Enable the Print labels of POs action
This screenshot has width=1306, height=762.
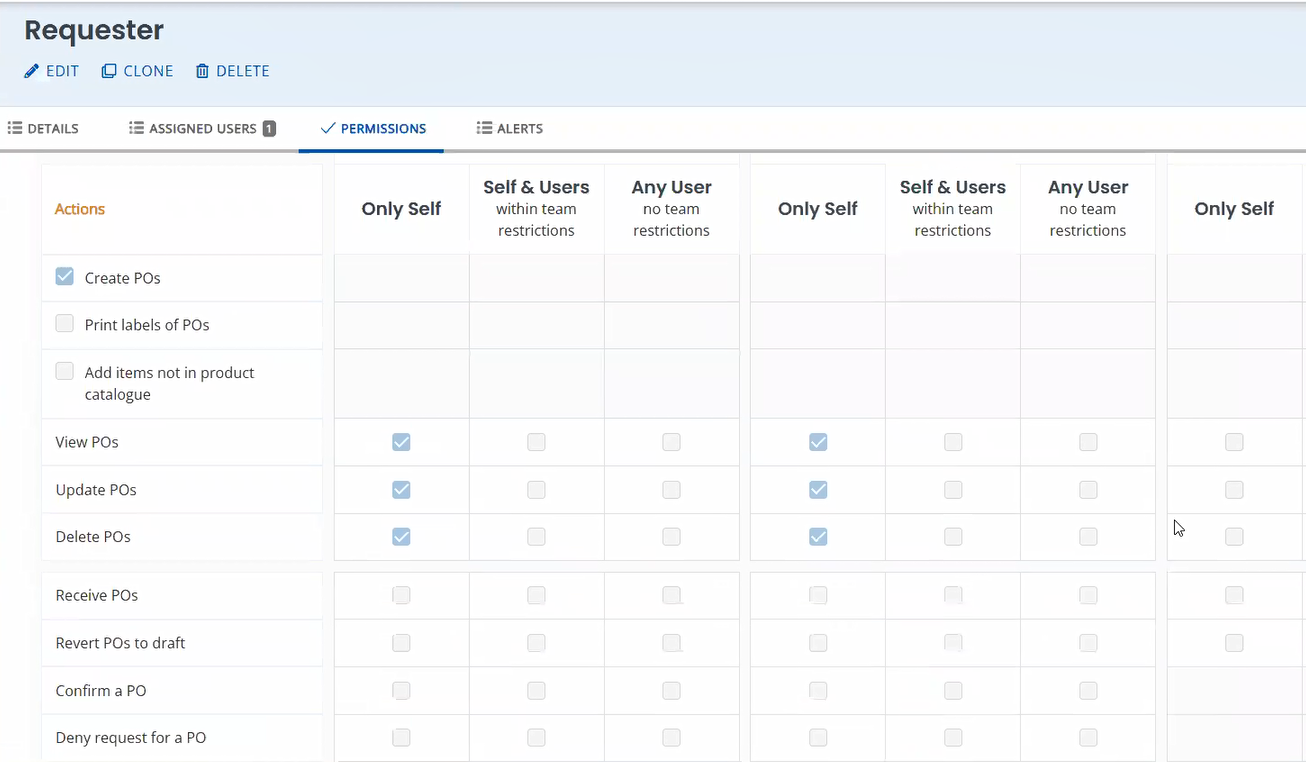point(64,324)
